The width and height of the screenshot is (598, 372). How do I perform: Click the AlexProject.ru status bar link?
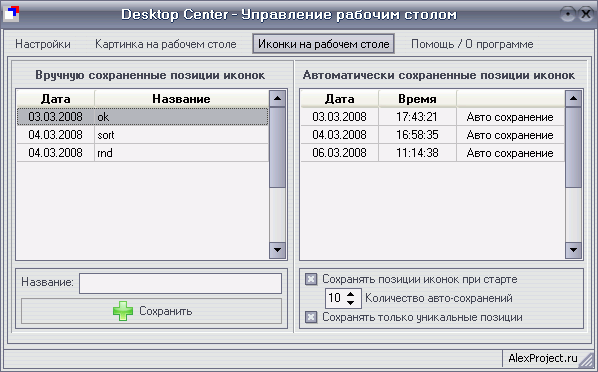coord(543,358)
